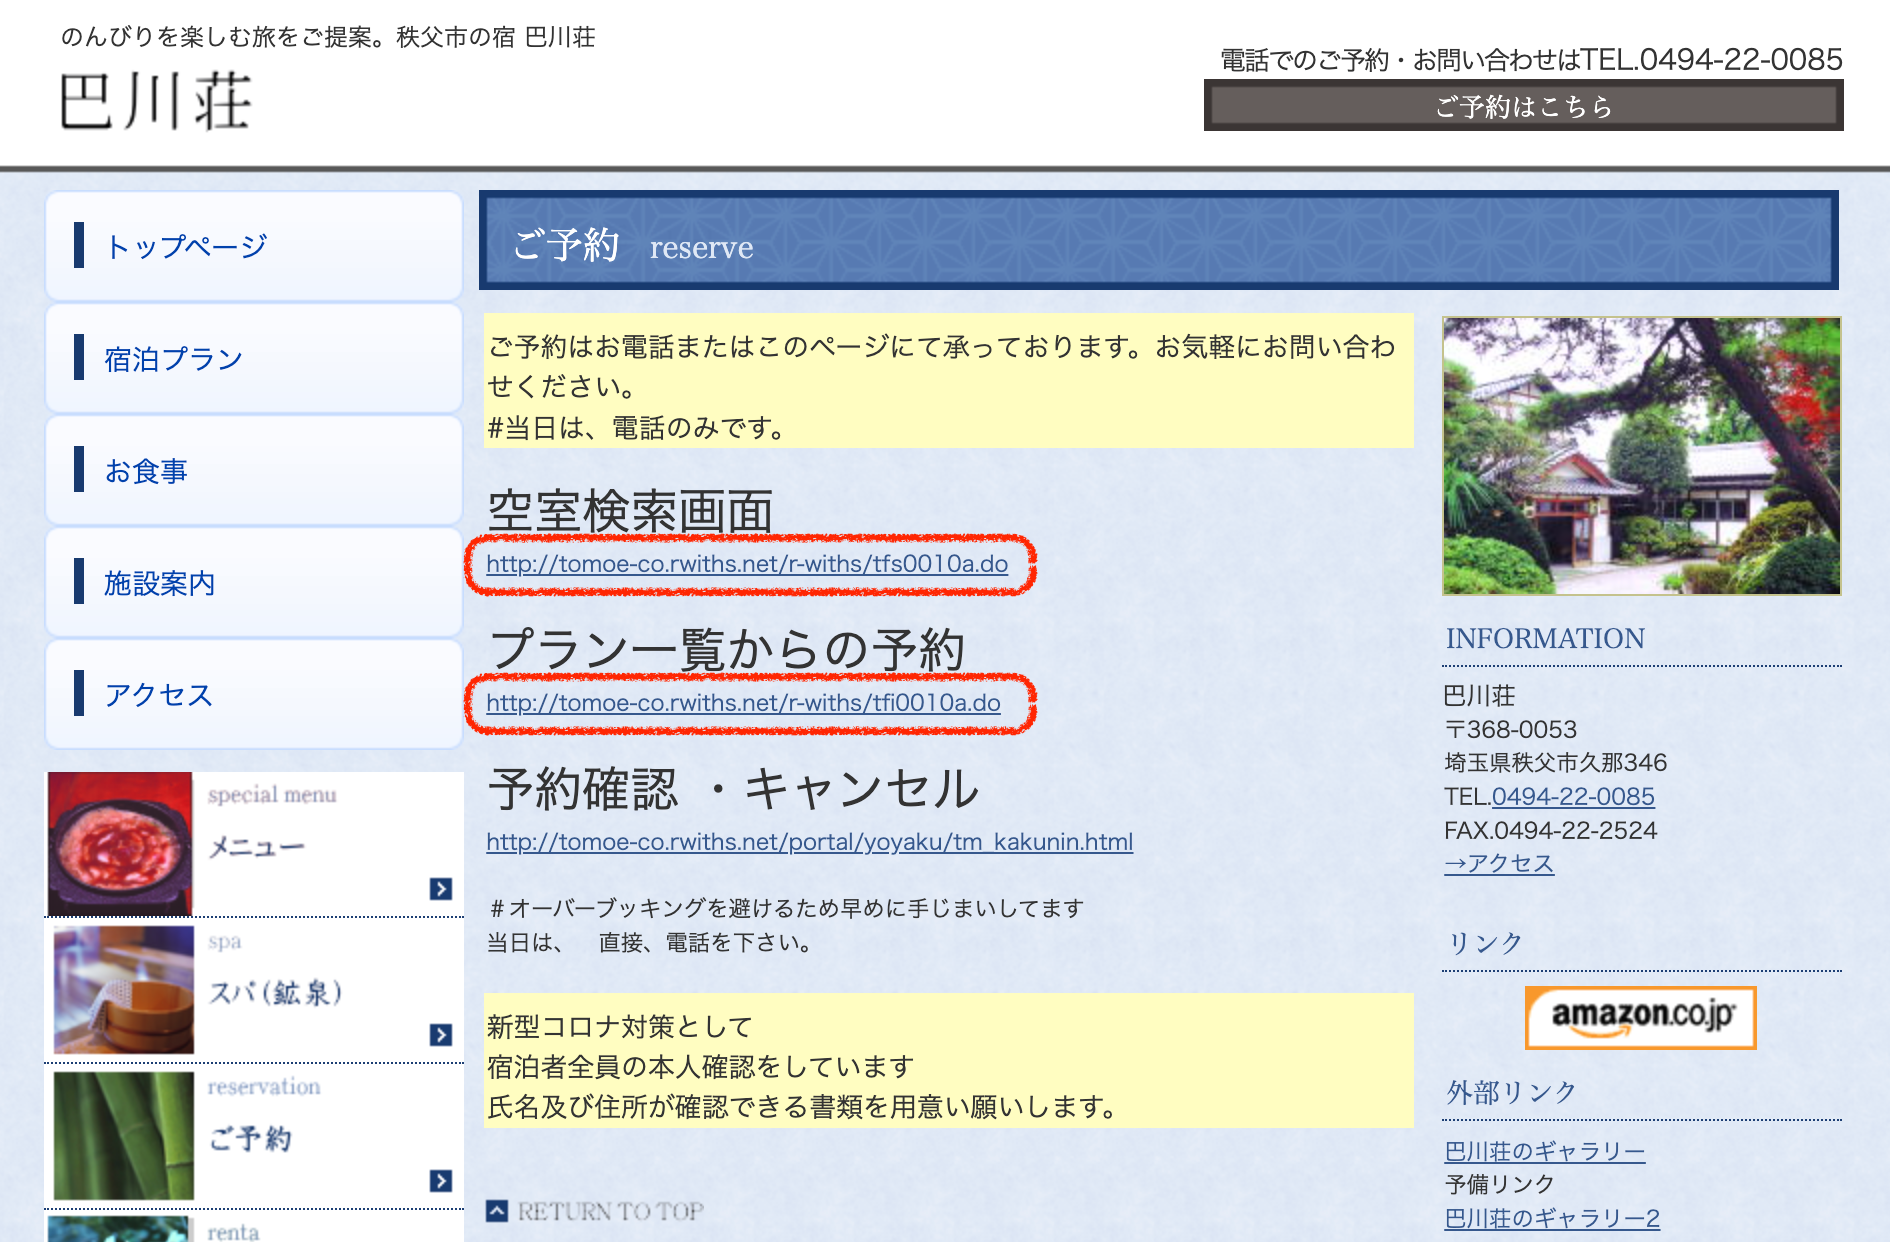Image resolution: width=1890 pixels, height=1242 pixels.
Task: Open 施設案内 in the side navigation
Action: [160, 583]
